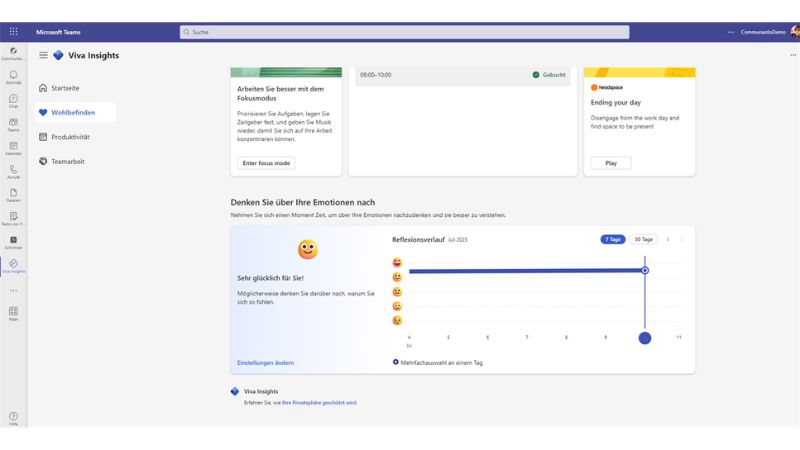Open Aktivität bell in Teams rail

point(13,77)
